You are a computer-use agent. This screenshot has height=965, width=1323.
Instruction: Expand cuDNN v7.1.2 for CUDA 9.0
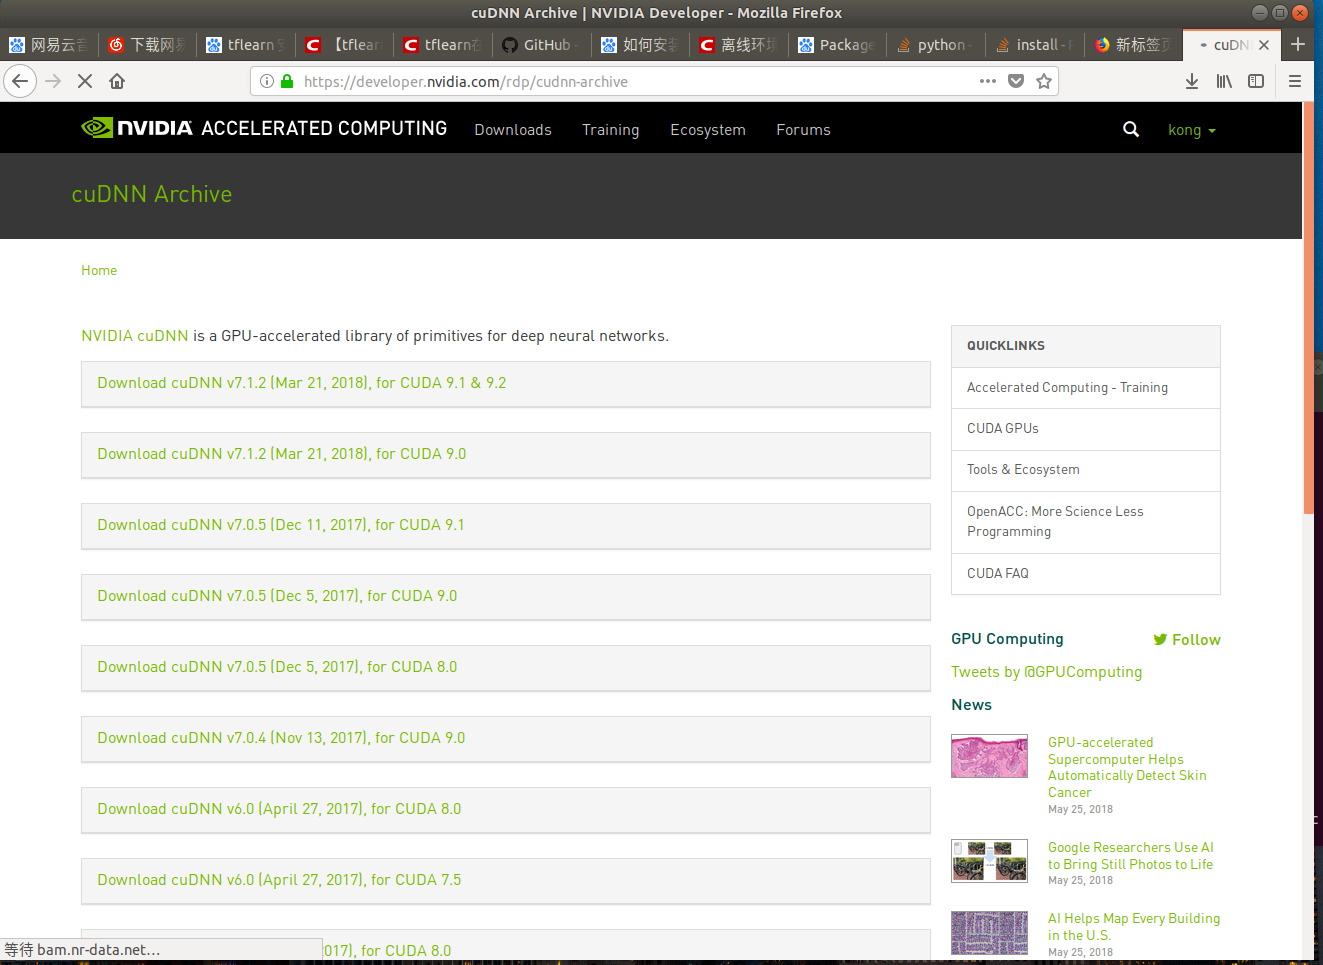[x=506, y=455]
